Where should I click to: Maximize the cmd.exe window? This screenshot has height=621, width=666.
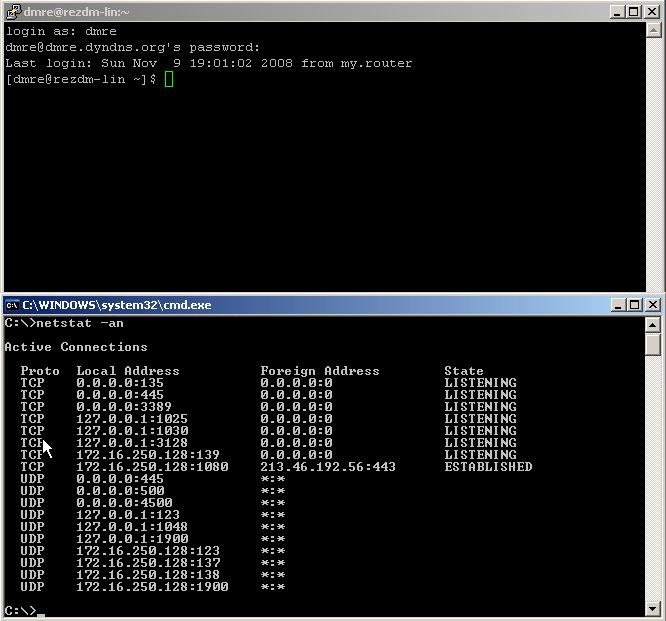[635, 305]
